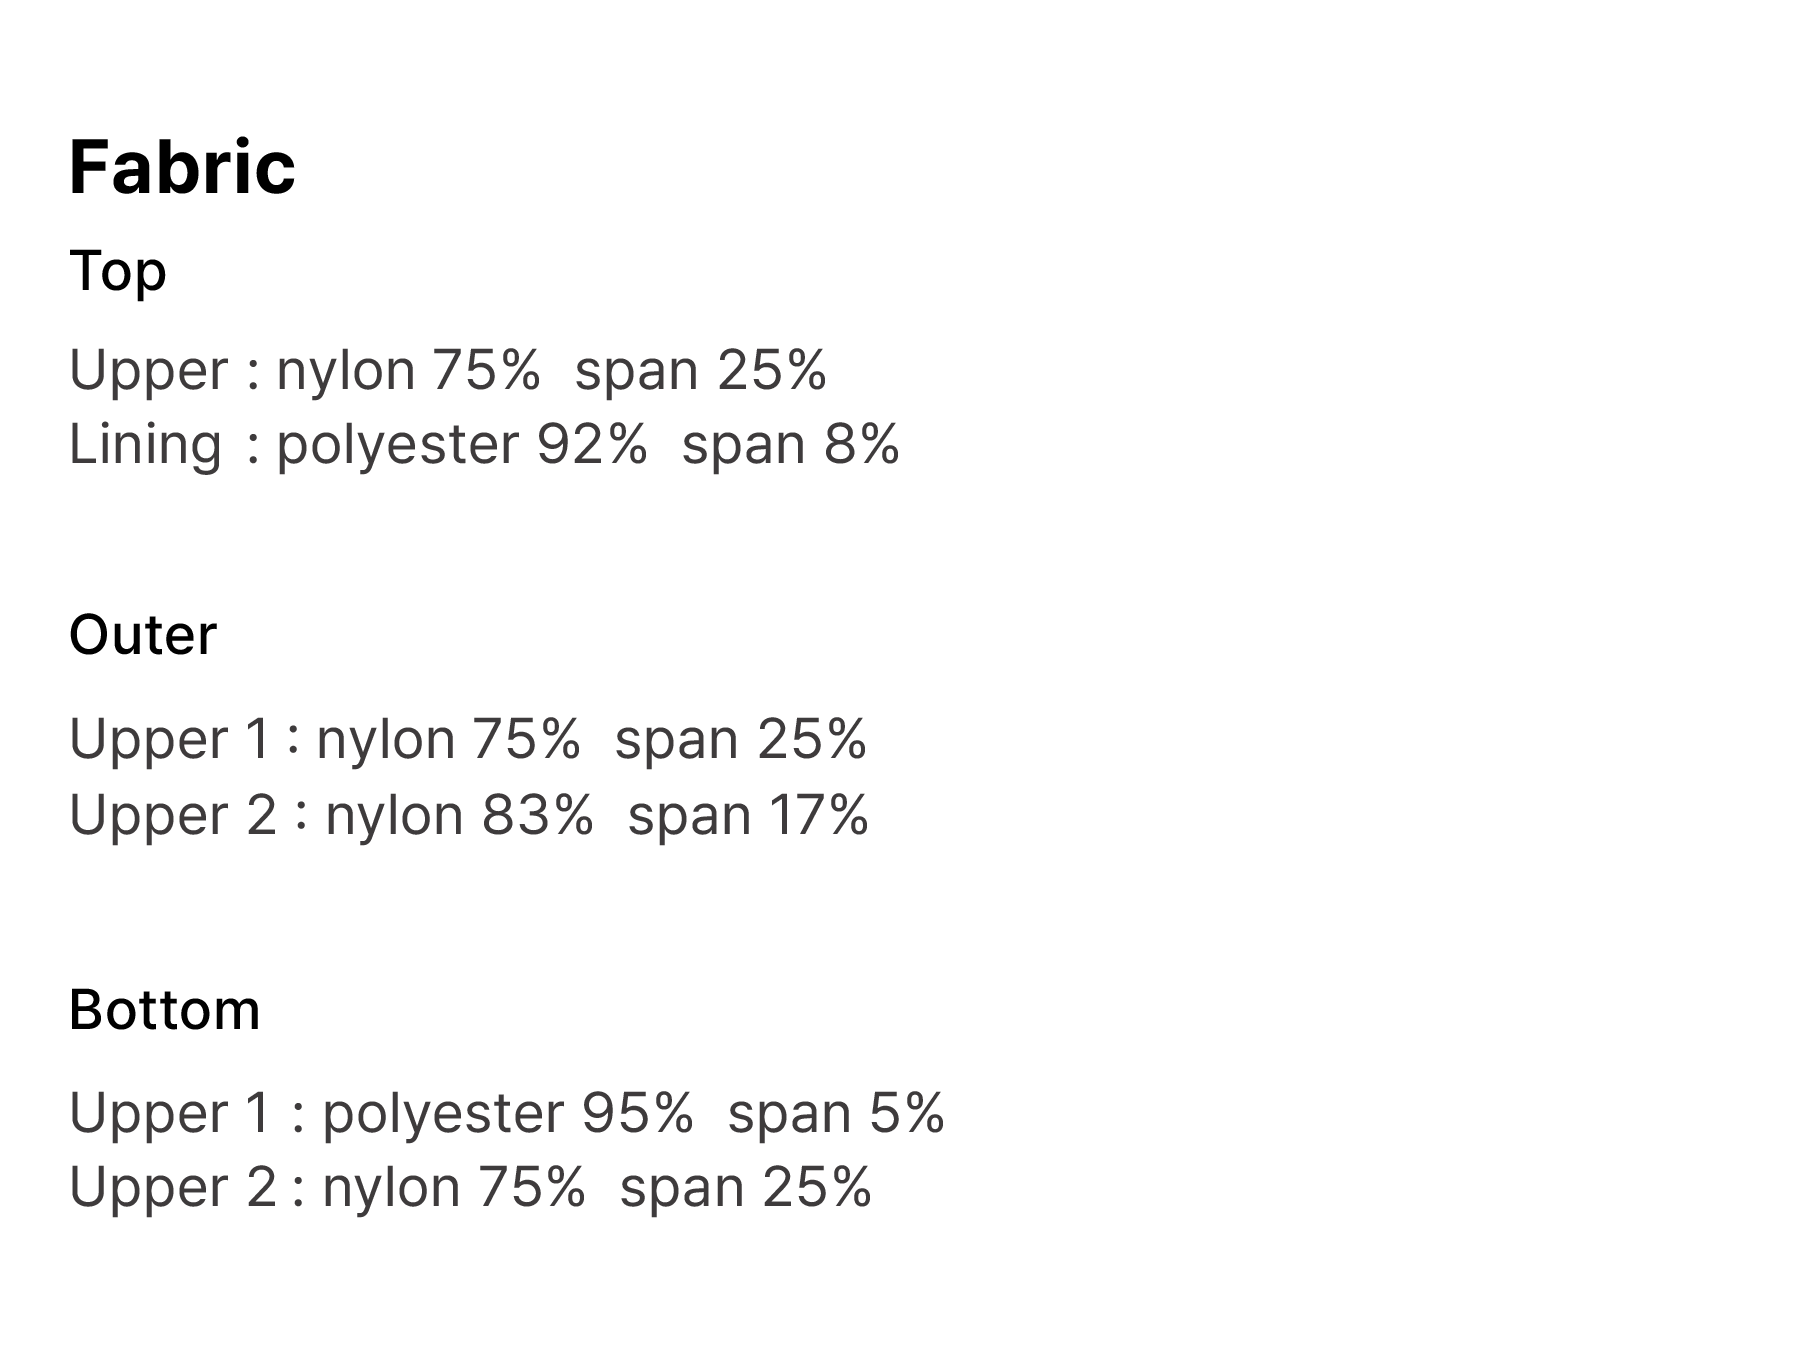Click the nylon 83% text

[459, 814]
